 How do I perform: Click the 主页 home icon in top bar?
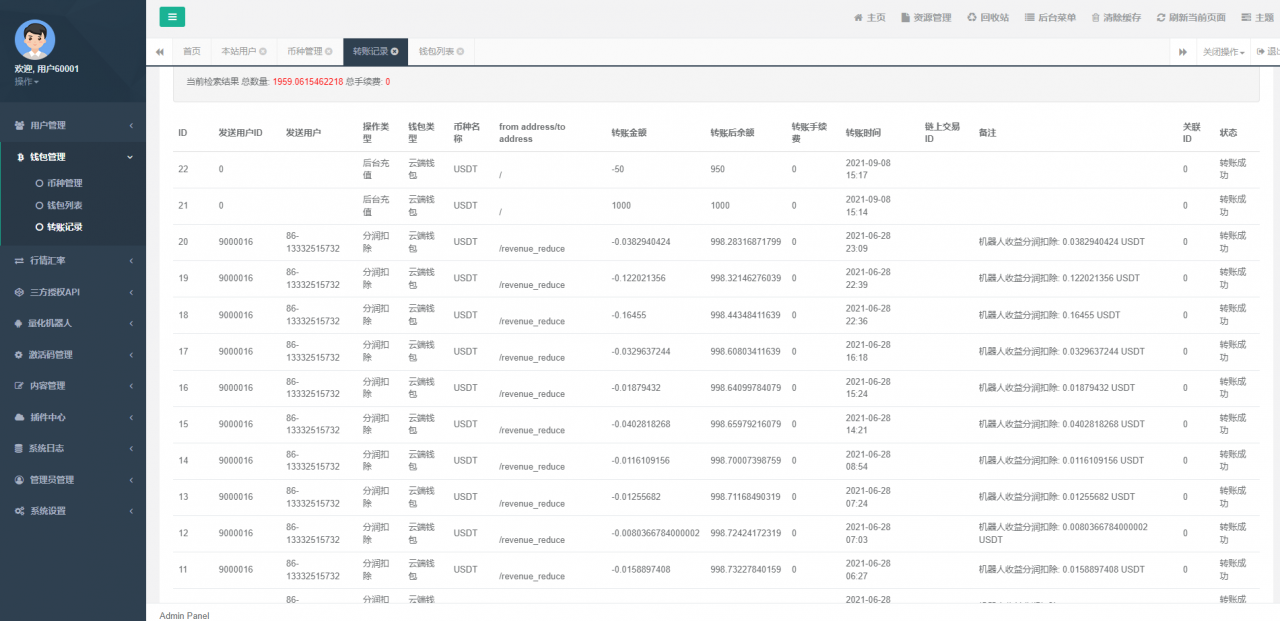click(869, 17)
